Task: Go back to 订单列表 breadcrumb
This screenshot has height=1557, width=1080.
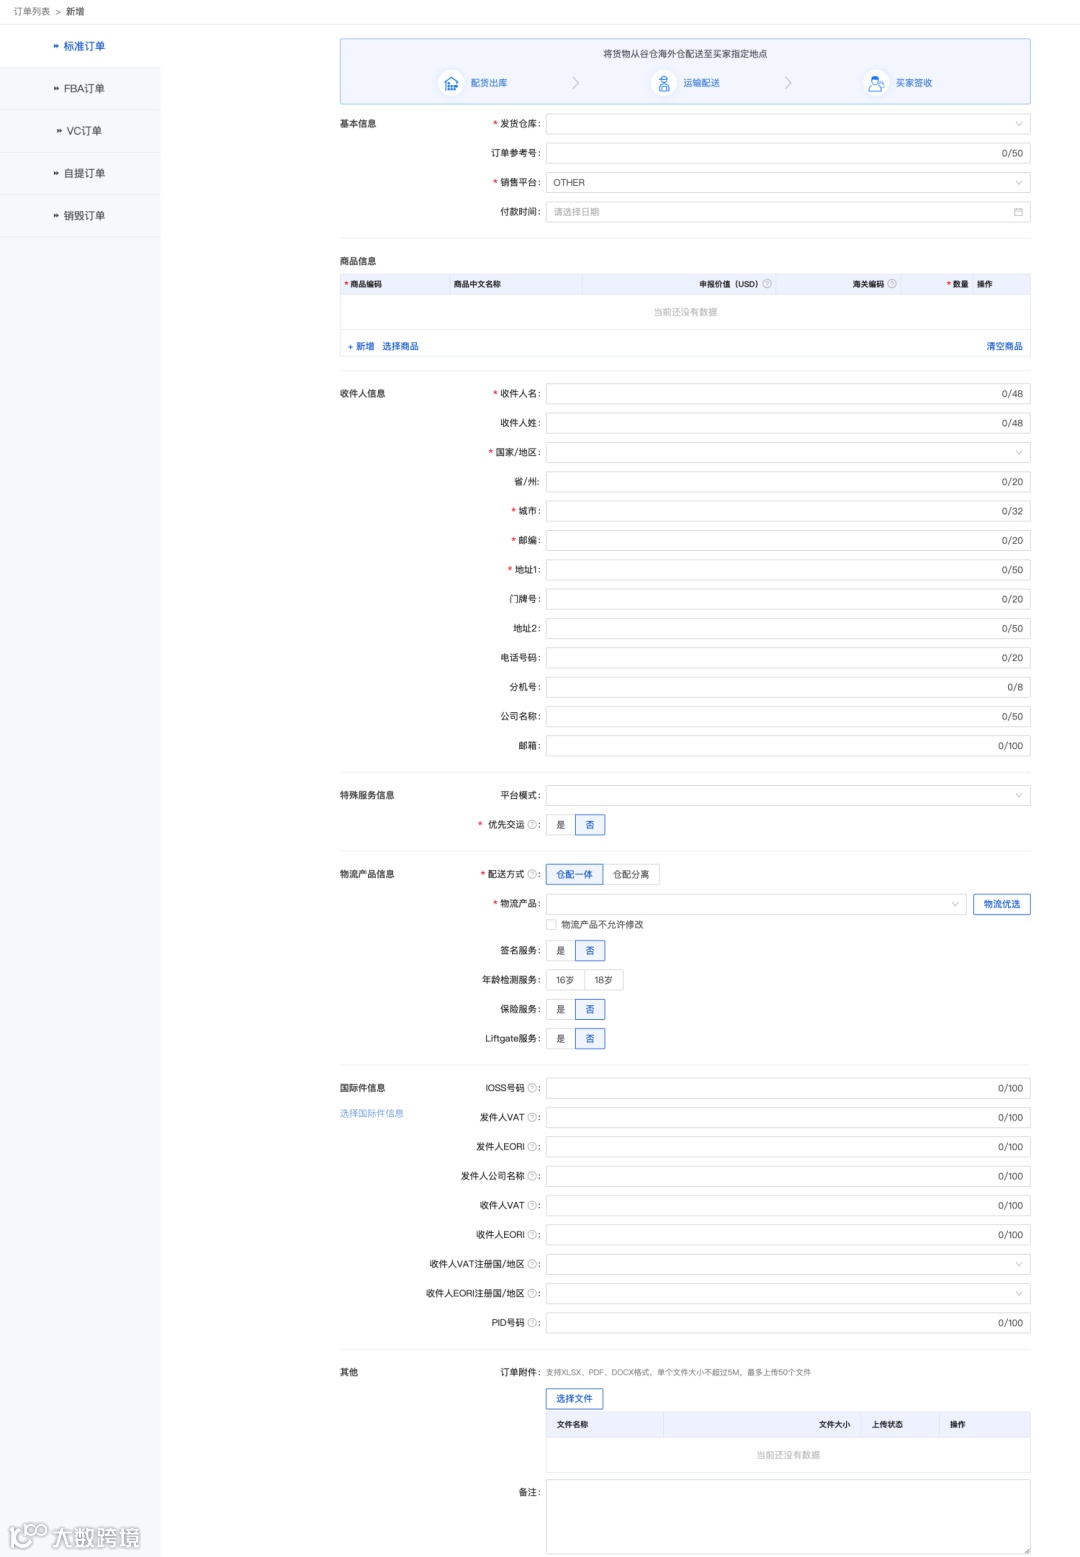Action: coord(32,12)
